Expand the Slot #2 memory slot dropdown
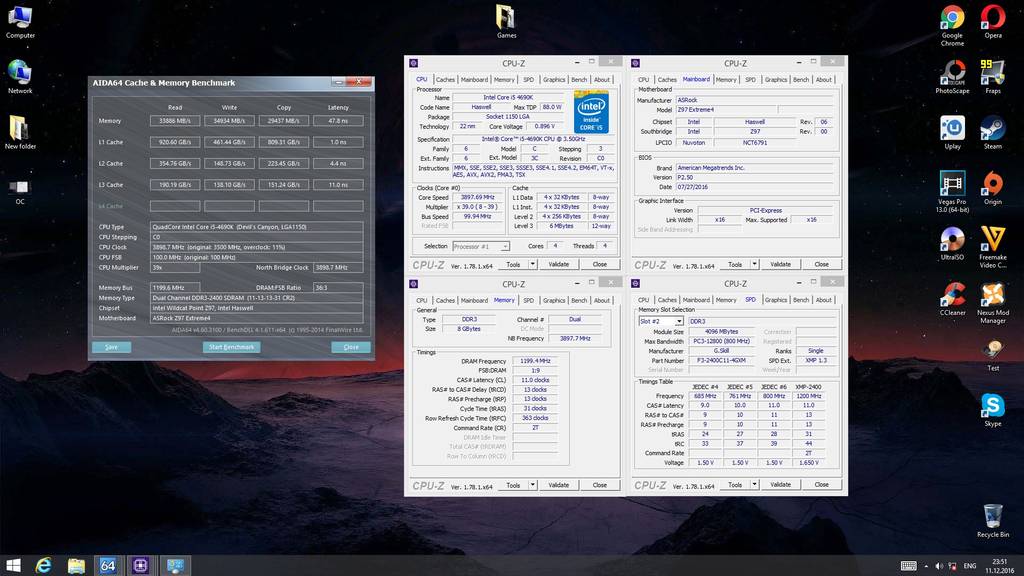 (x=679, y=321)
